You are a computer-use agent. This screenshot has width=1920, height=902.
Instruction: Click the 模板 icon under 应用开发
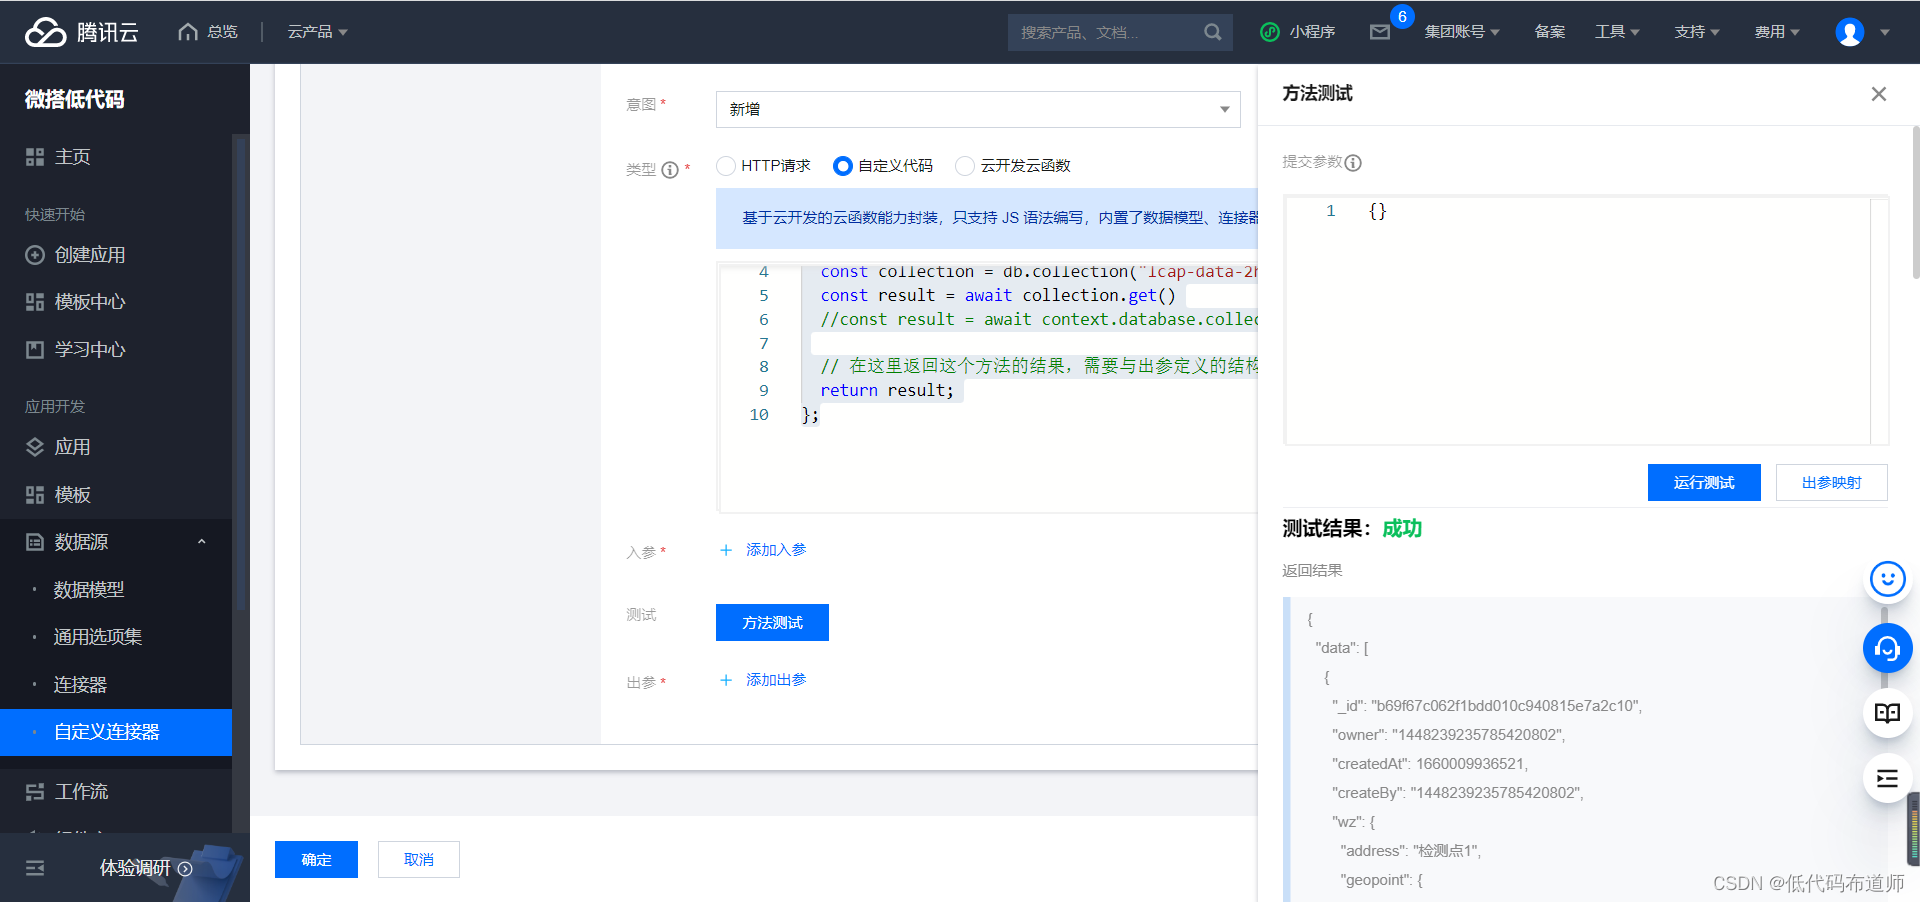coord(35,495)
